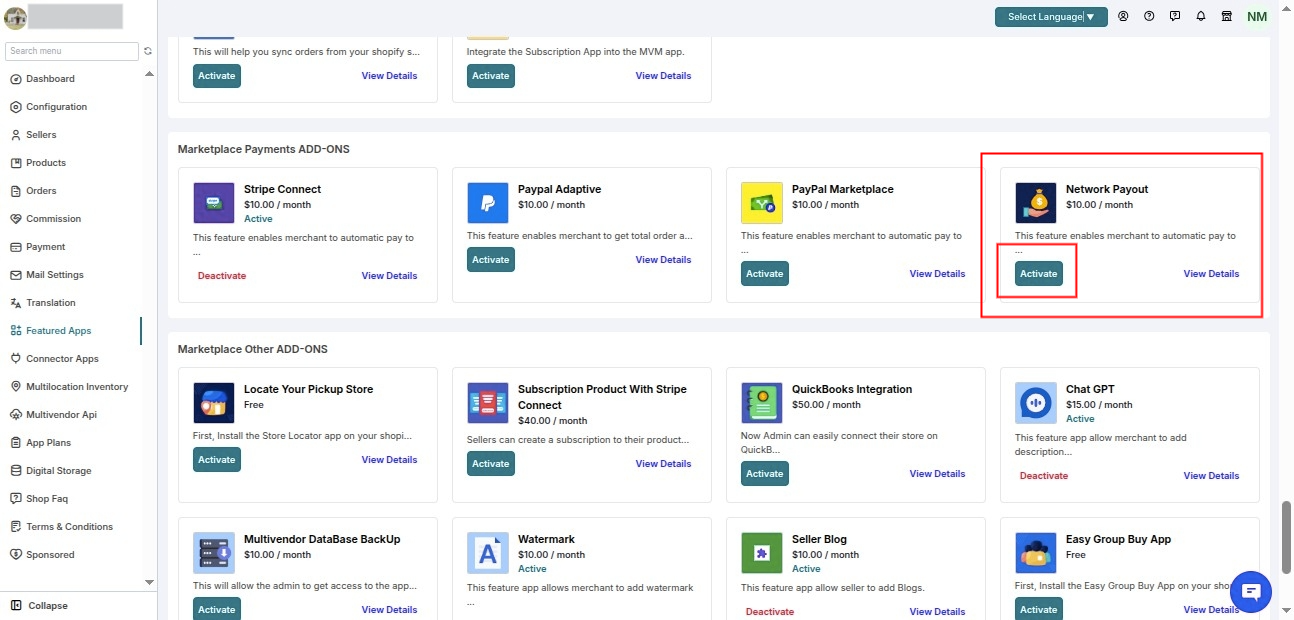Image resolution: width=1294 pixels, height=620 pixels.
Task: Click the sidebar scroll up arrow
Action: pyautogui.click(x=150, y=74)
